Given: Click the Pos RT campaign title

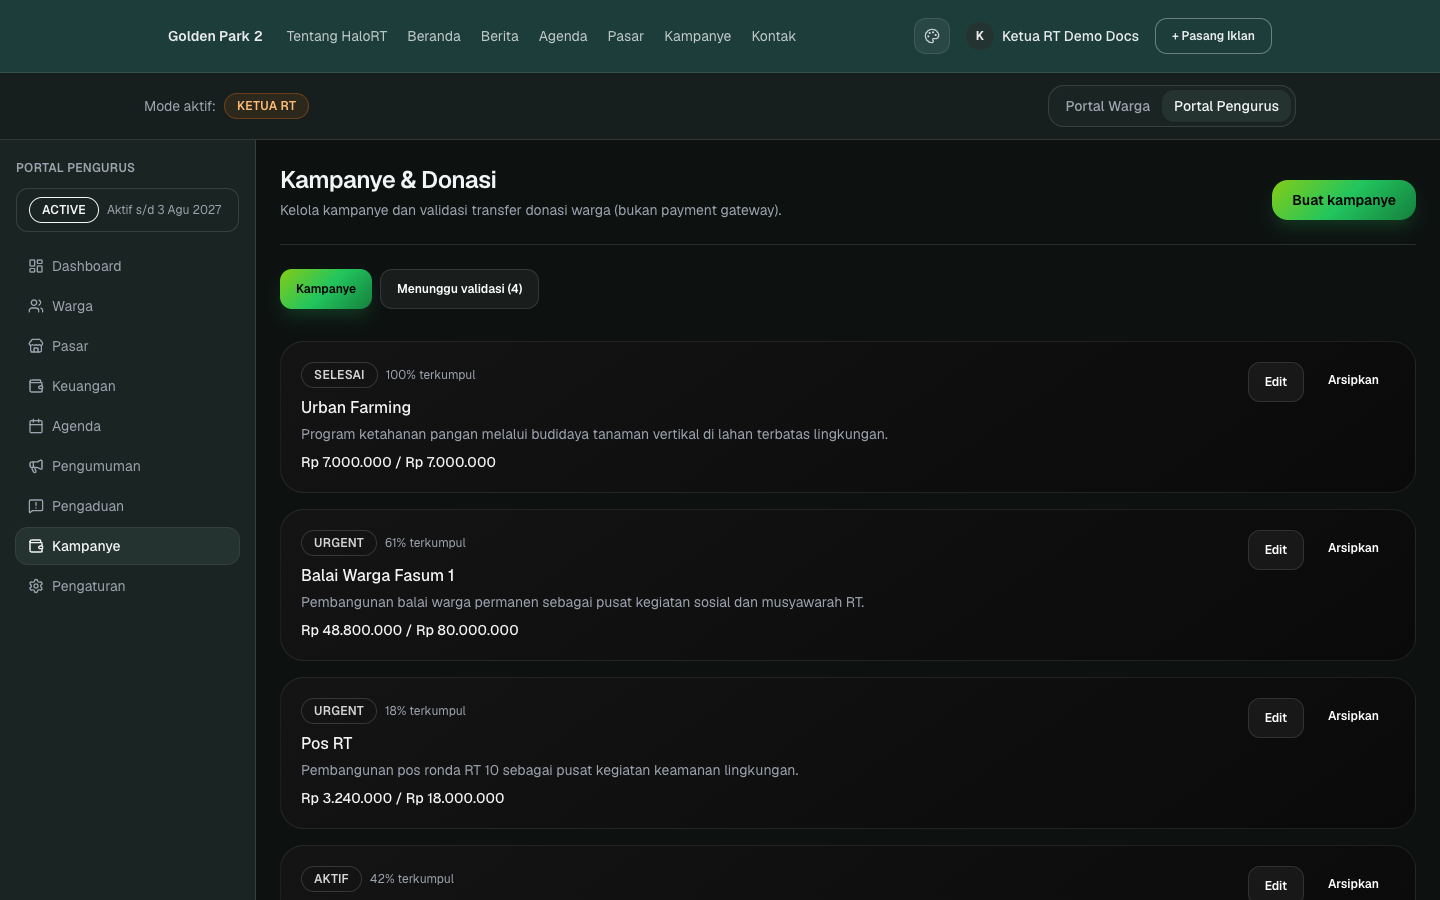Looking at the screenshot, I should pyautogui.click(x=327, y=743).
